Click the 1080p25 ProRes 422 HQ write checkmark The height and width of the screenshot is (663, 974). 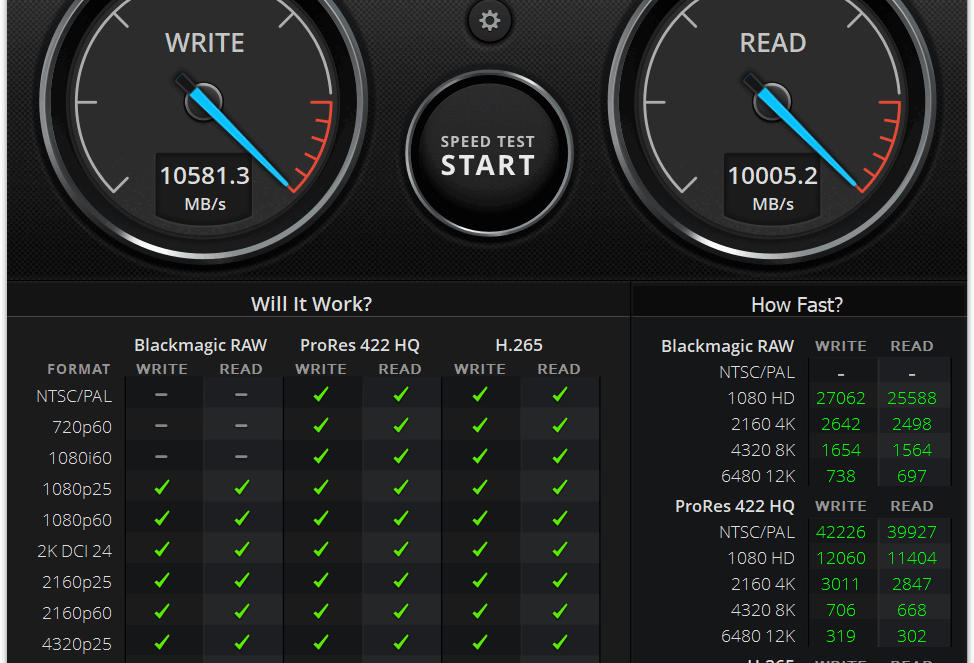click(321, 488)
